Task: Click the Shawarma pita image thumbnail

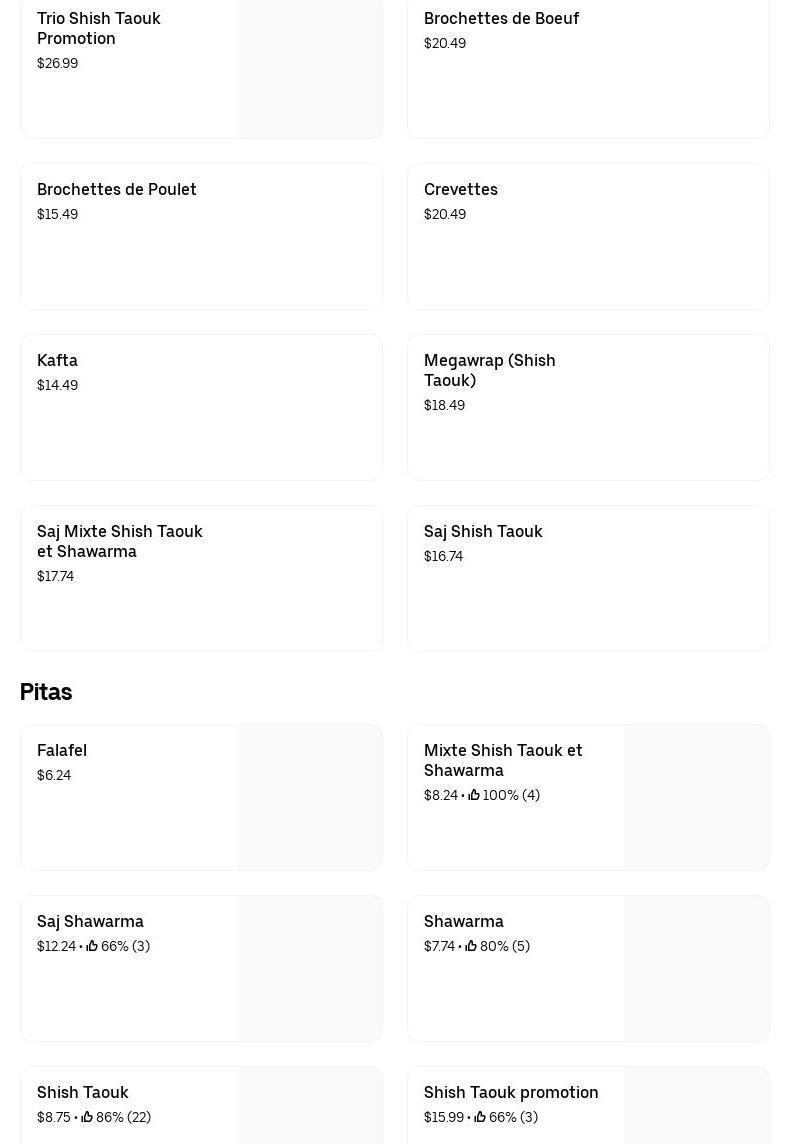Action: 696,968
